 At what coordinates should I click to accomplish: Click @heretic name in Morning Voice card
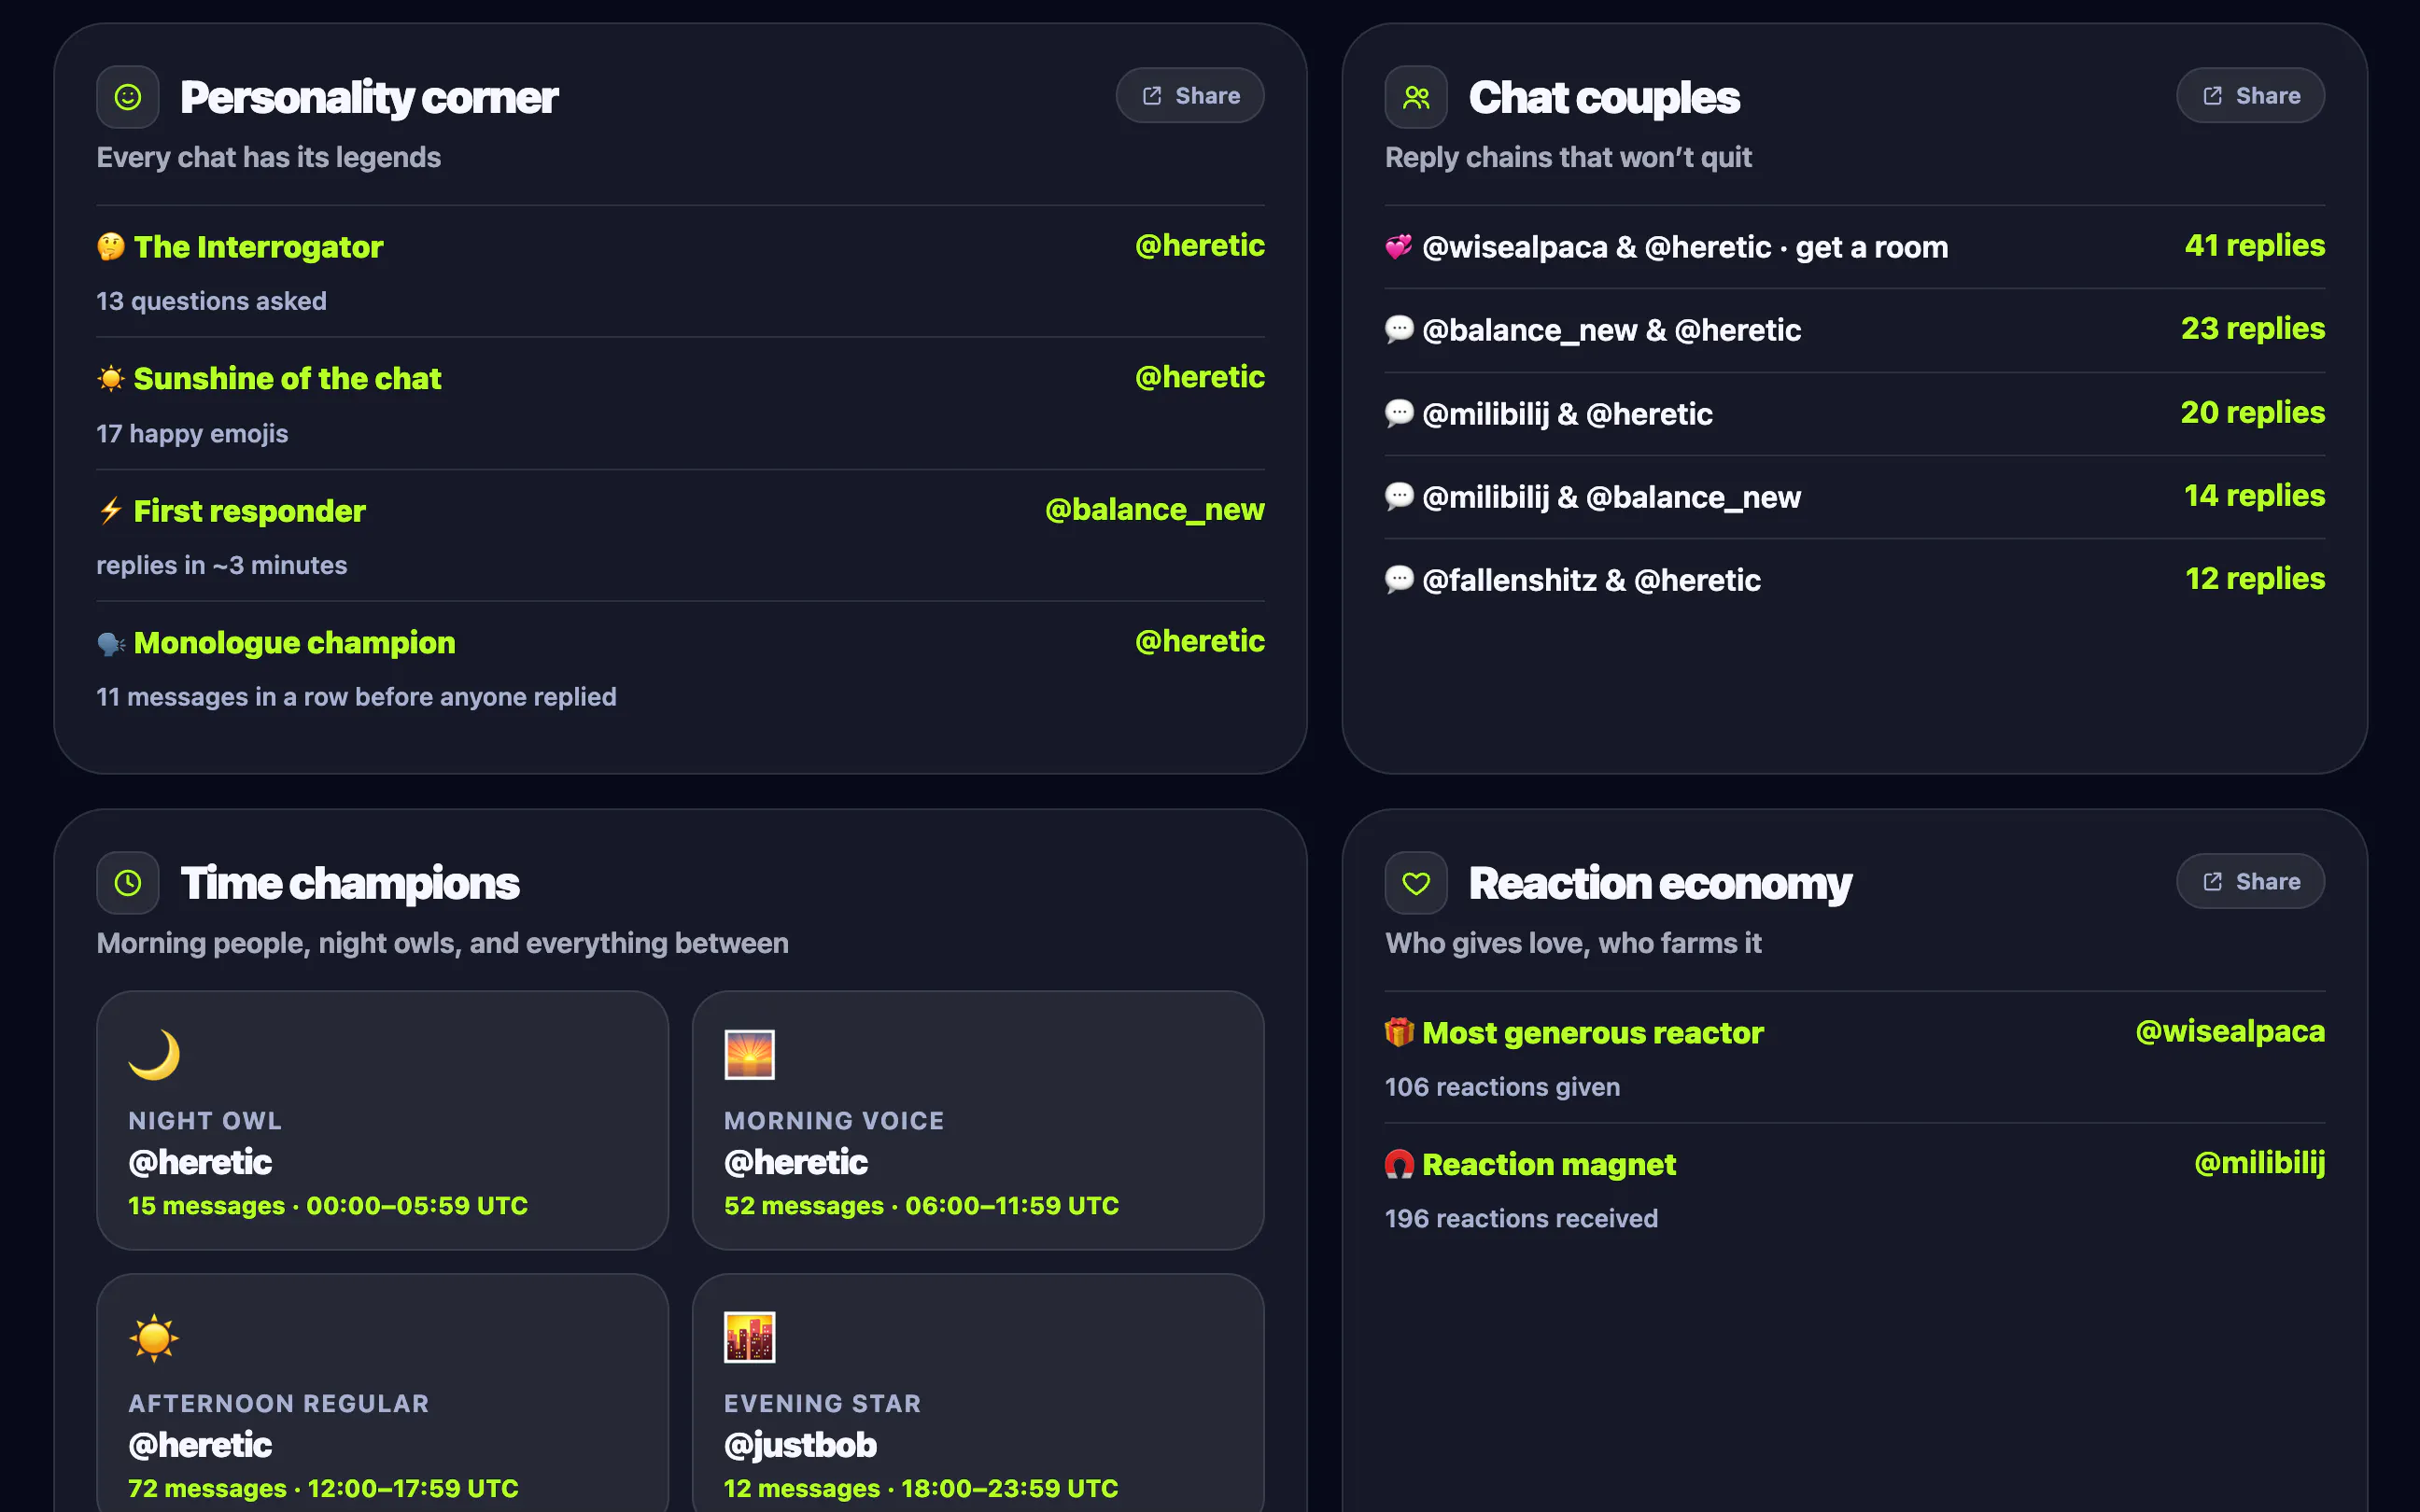click(796, 1162)
